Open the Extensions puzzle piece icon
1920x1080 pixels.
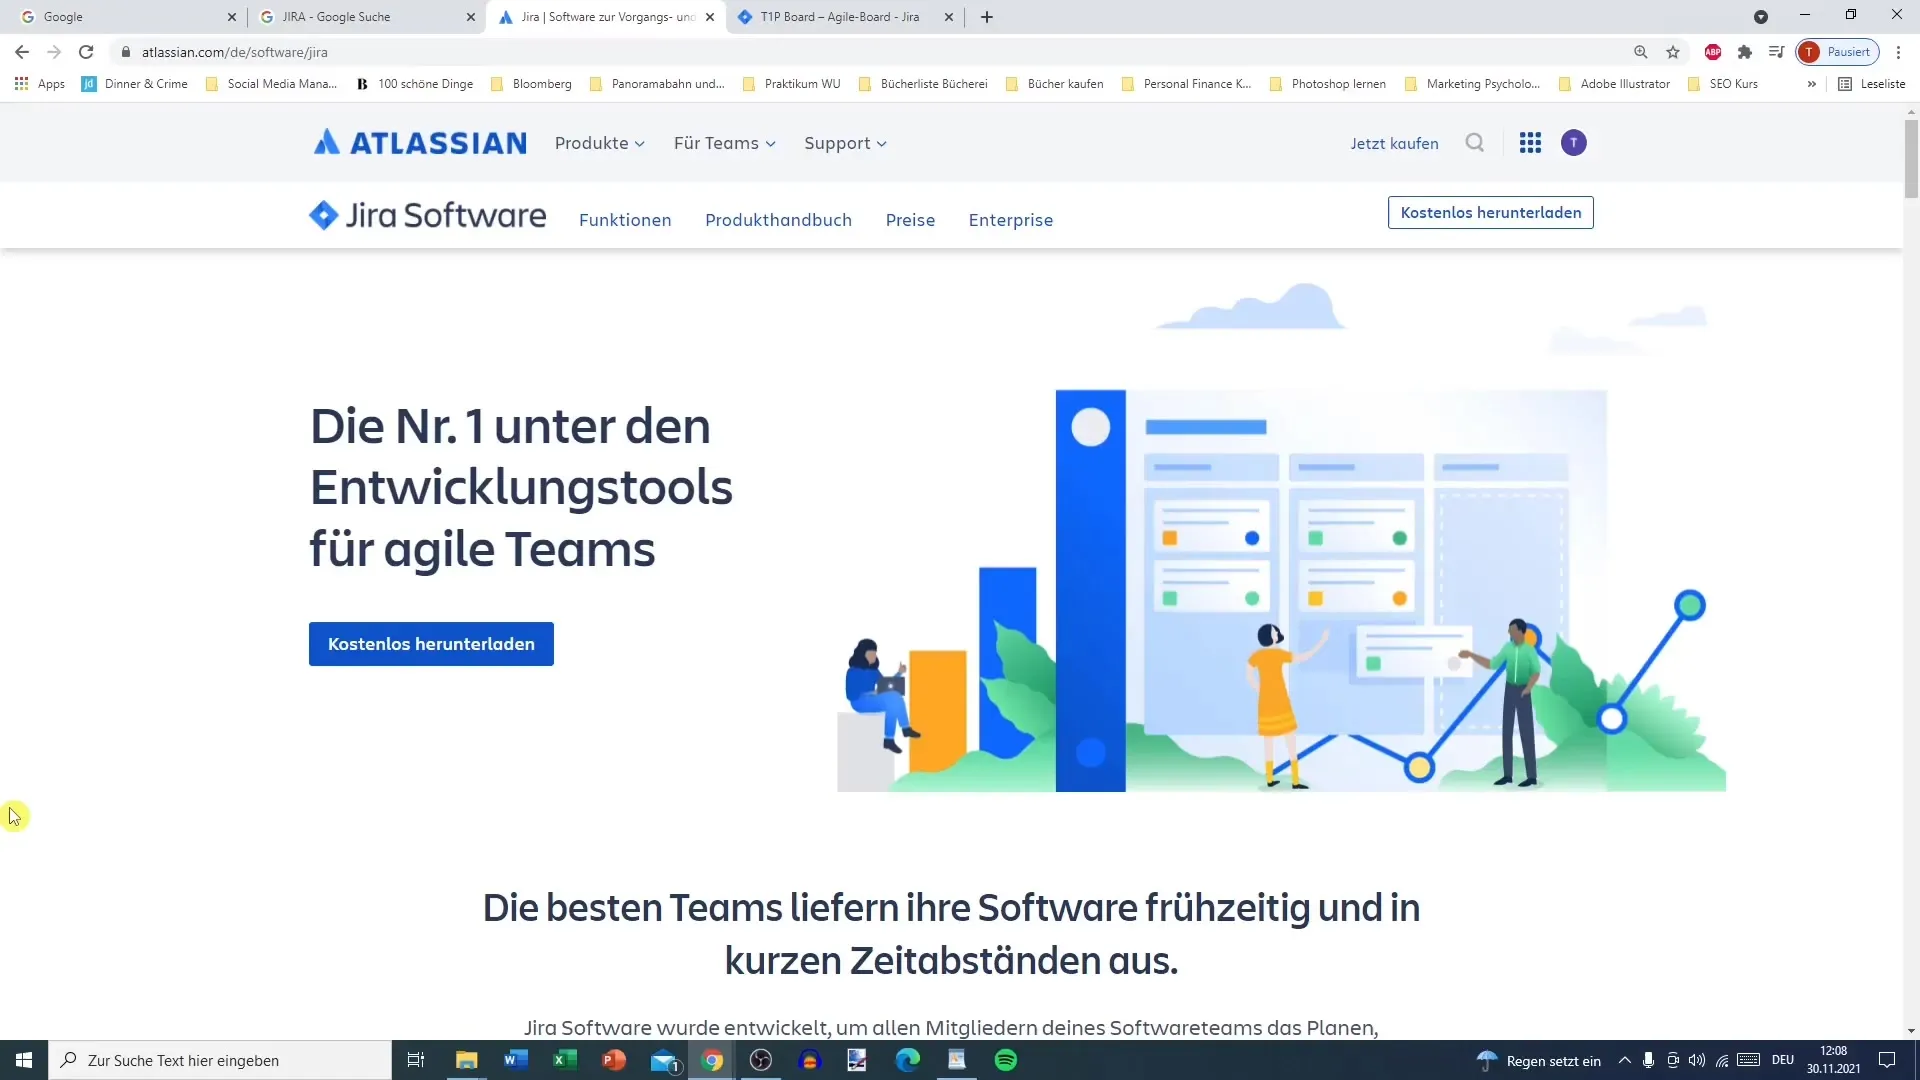click(1745, 52)
